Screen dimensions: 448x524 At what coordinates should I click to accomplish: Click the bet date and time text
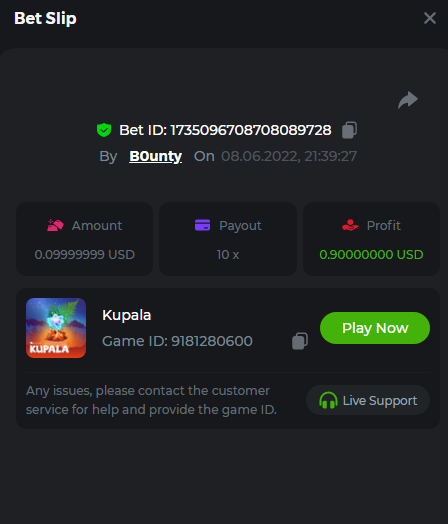(289, 156)
